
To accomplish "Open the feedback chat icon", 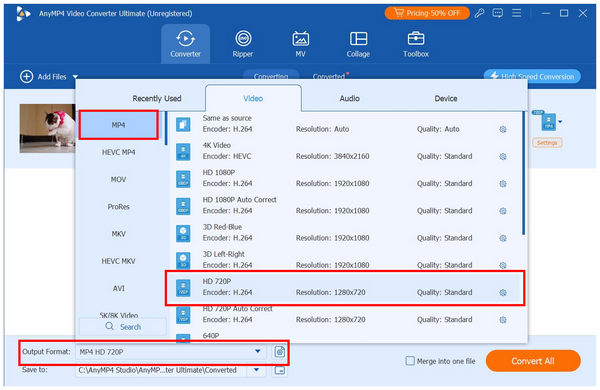I will point(497,13).
